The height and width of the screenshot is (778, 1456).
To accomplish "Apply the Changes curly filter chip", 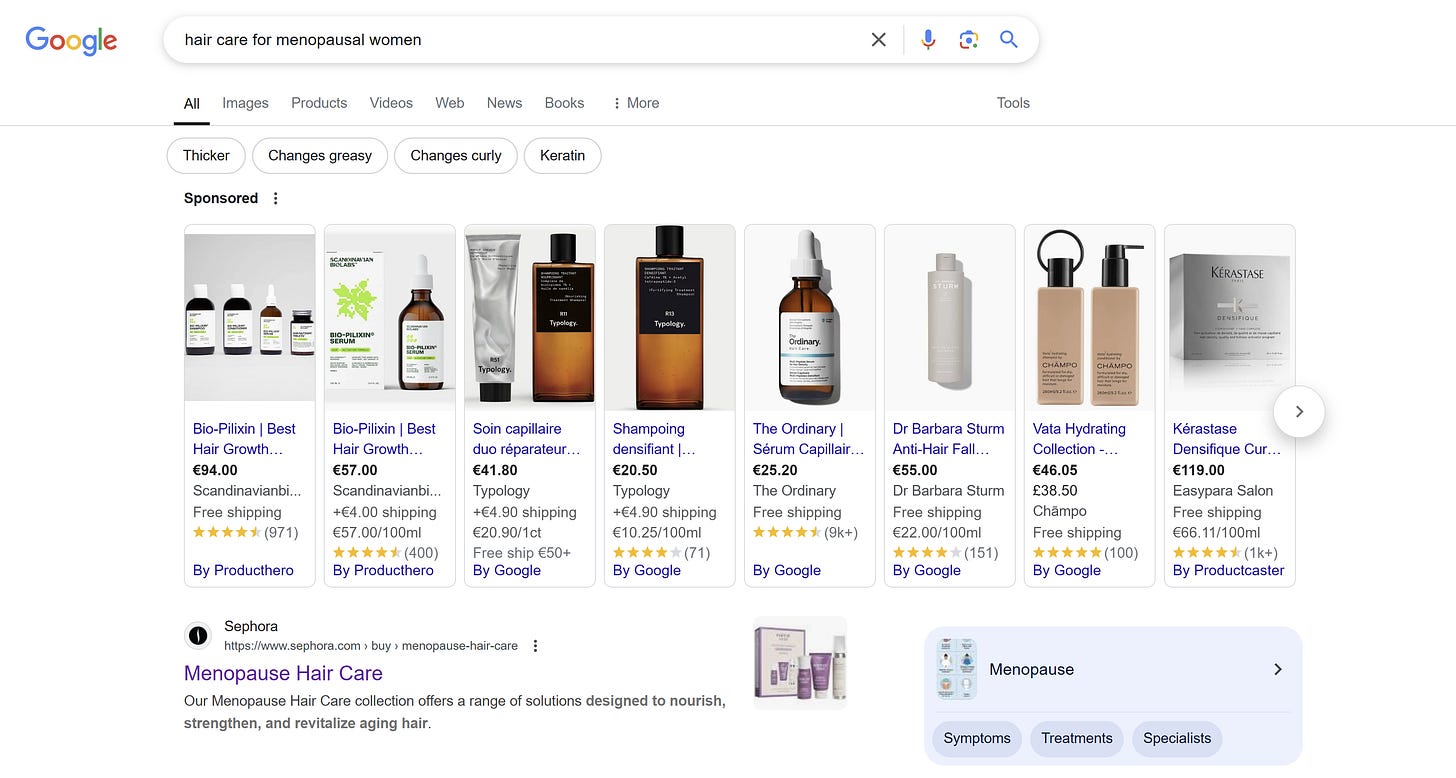I will (x=456, y=156).
